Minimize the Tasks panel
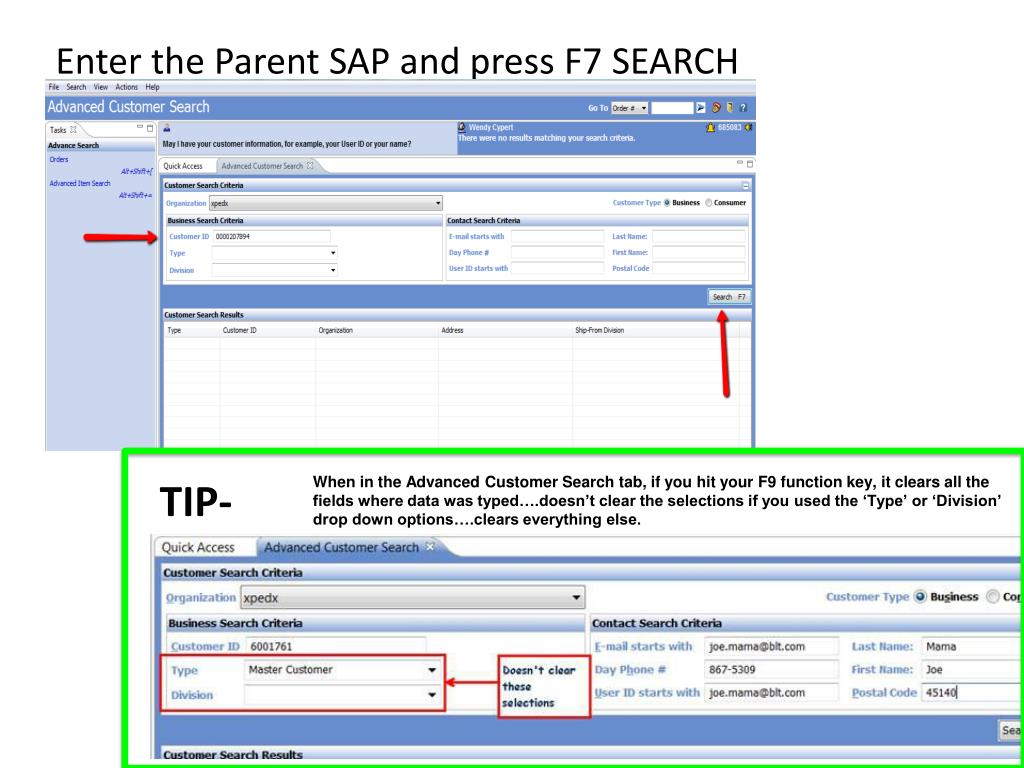The image size is (1024, 768). (140, 127)
